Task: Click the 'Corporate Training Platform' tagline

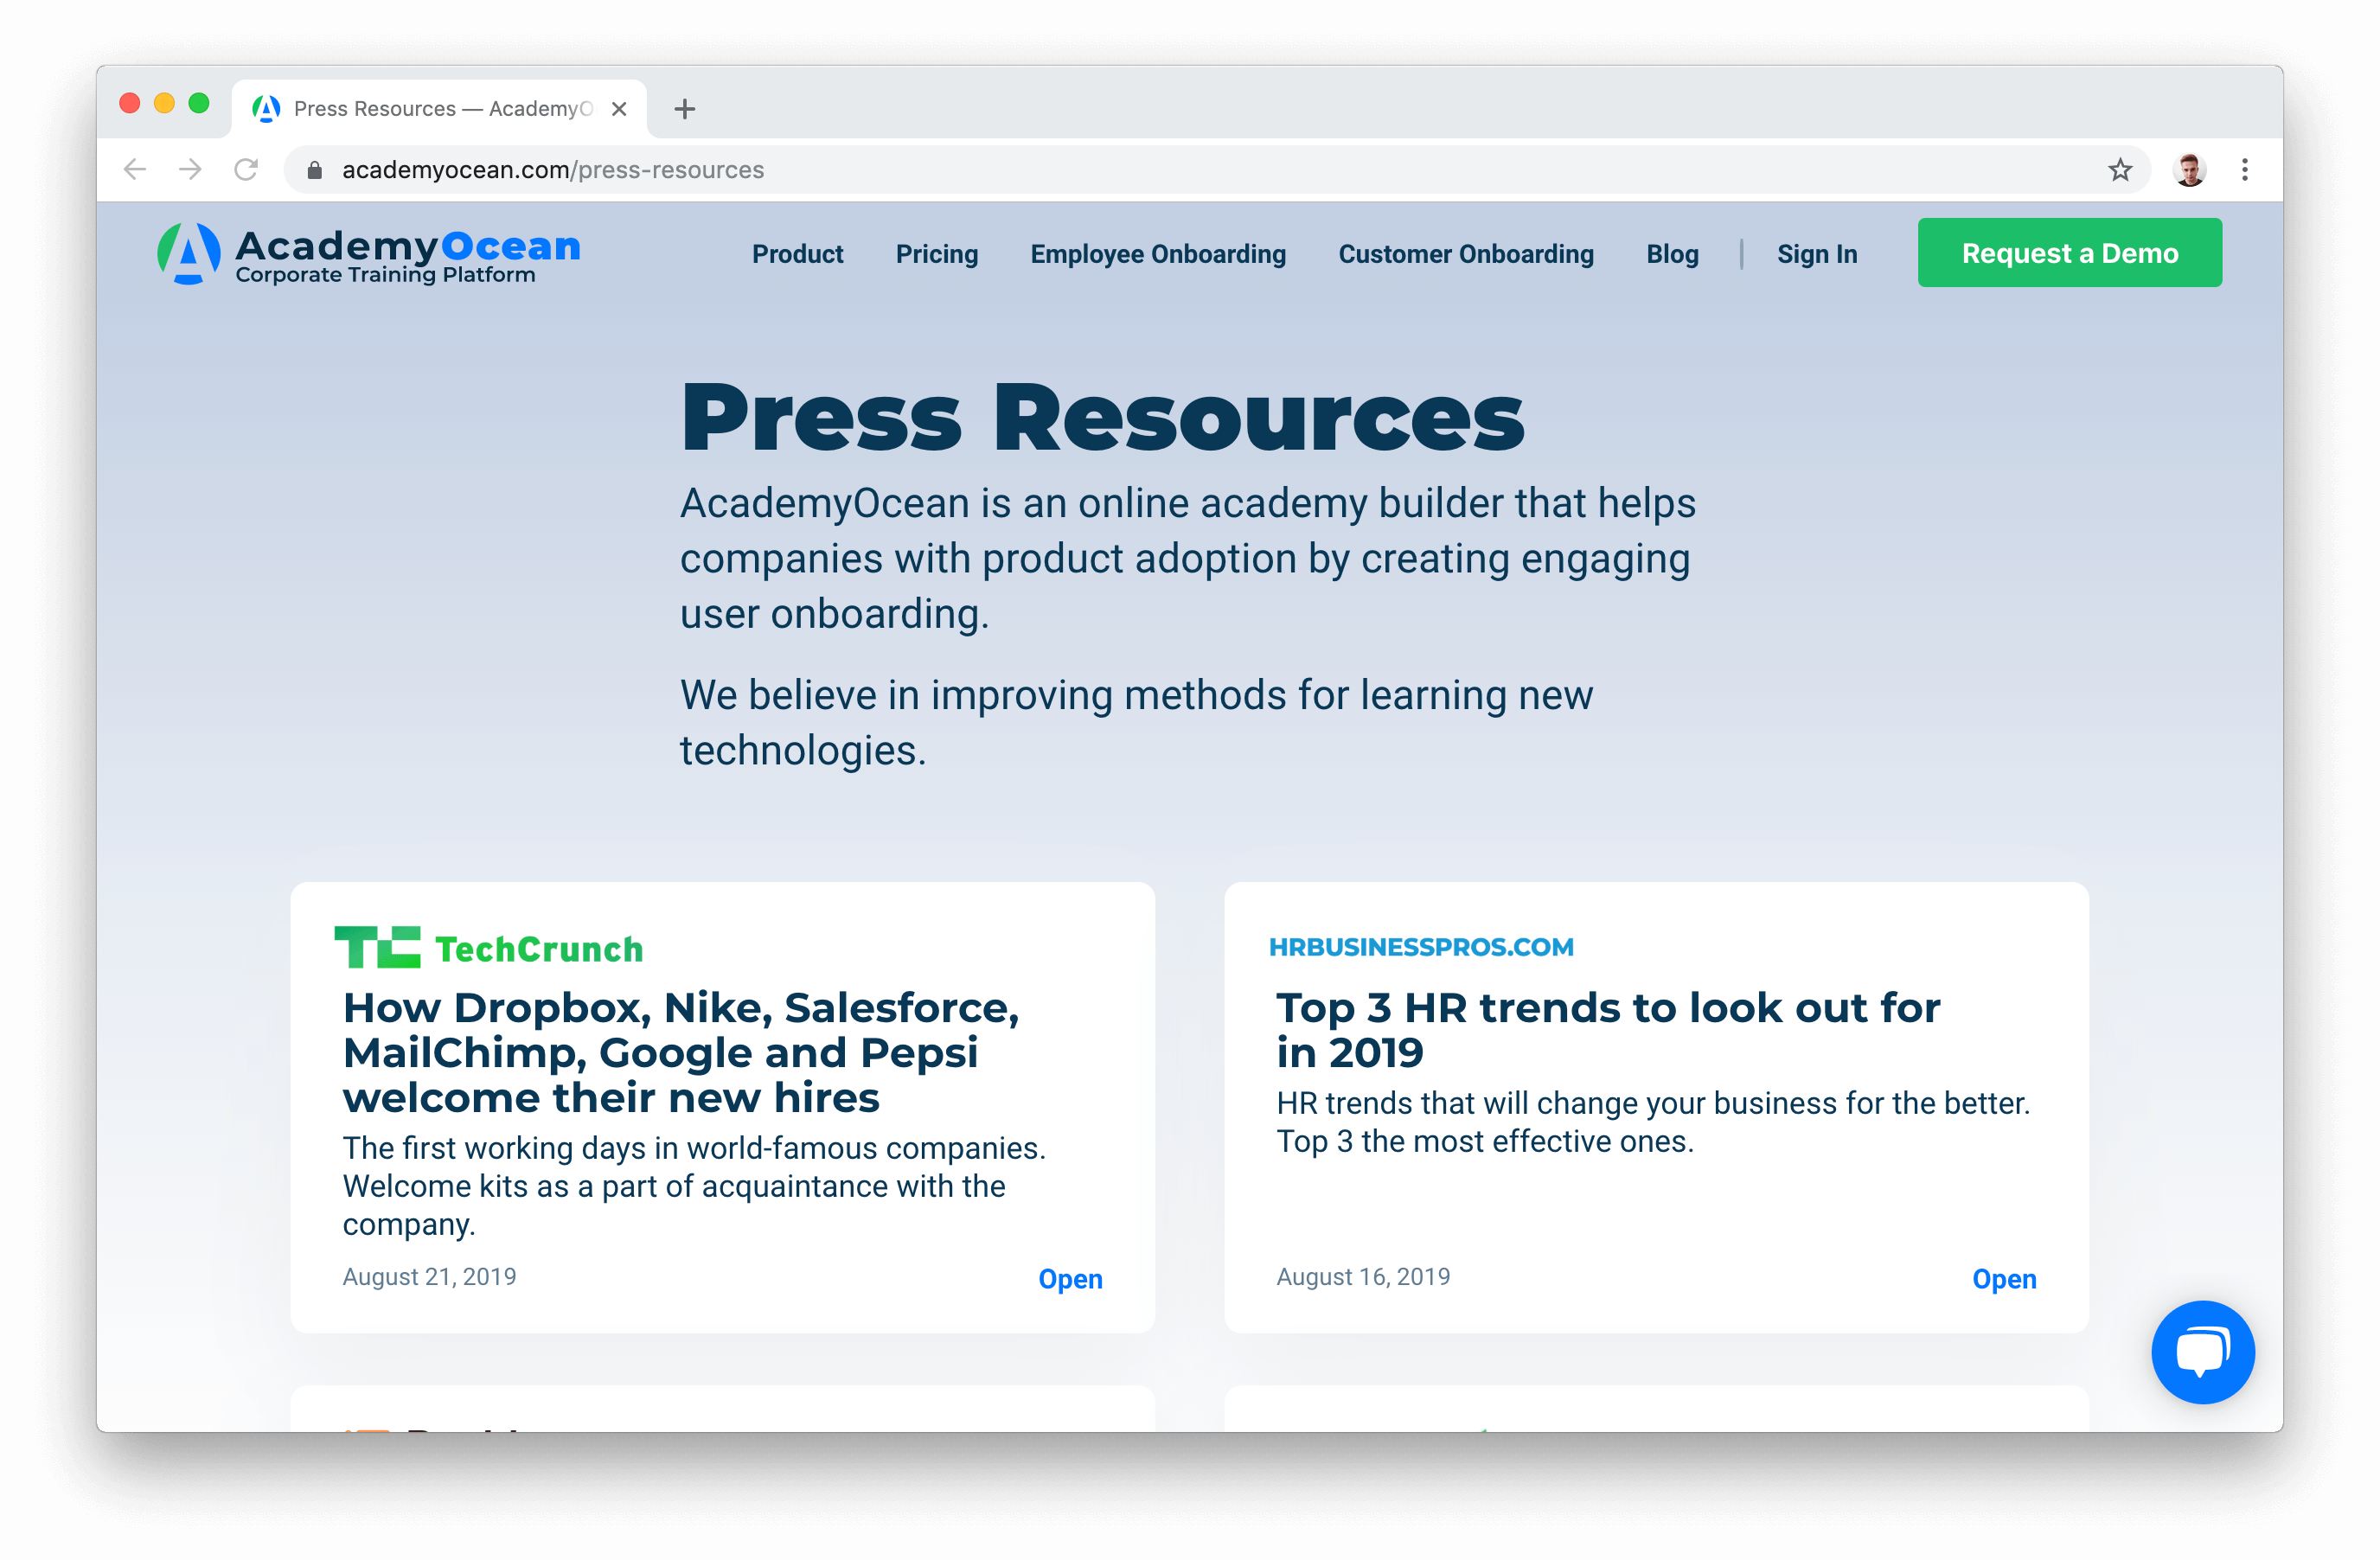Action: pos(385,275)
